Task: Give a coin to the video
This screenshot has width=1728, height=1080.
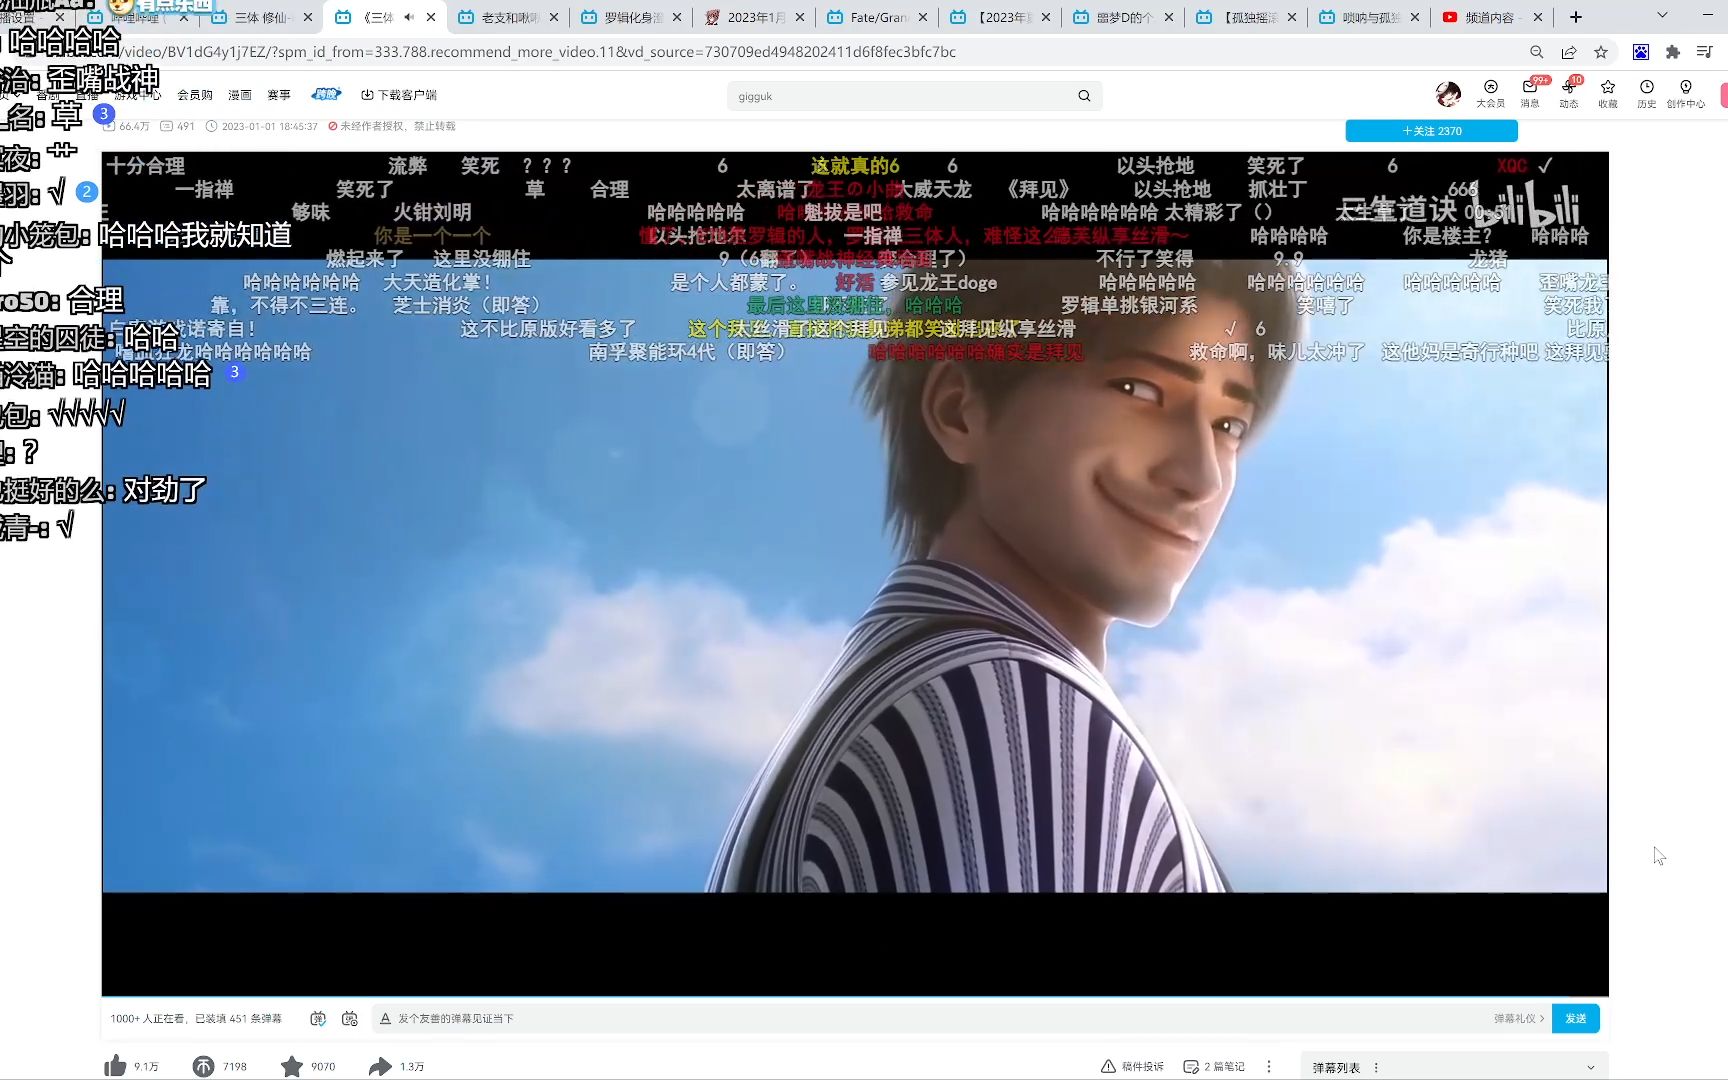Action: click(x=203, y=1066)
